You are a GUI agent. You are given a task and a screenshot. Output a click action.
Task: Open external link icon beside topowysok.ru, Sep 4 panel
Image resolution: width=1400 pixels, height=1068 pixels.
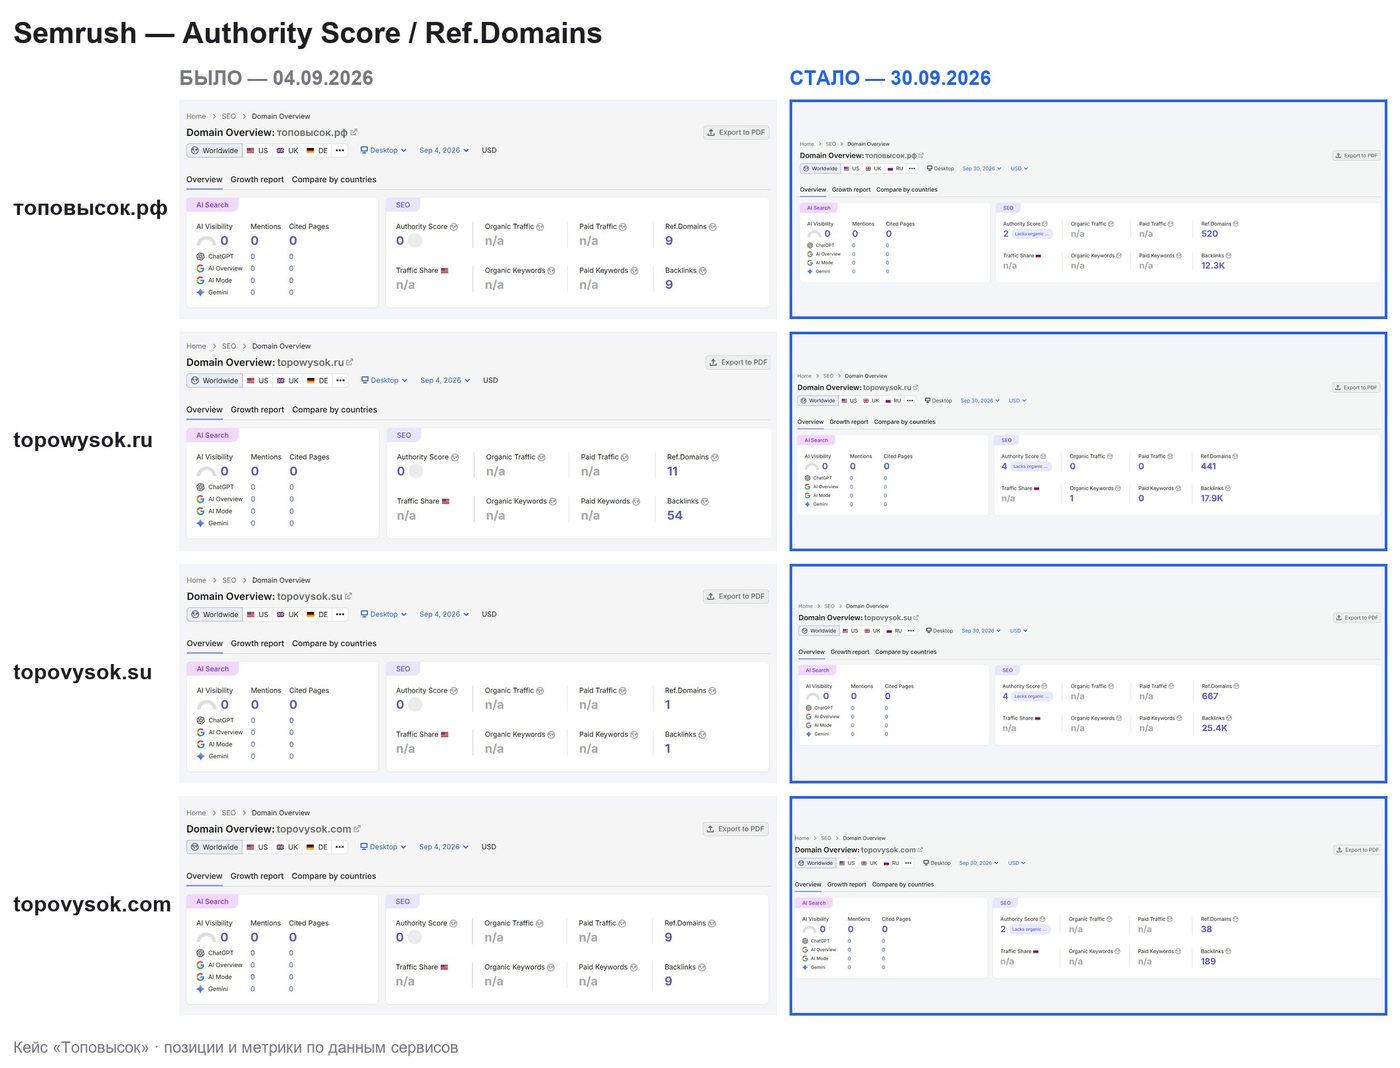coord(350,362)
